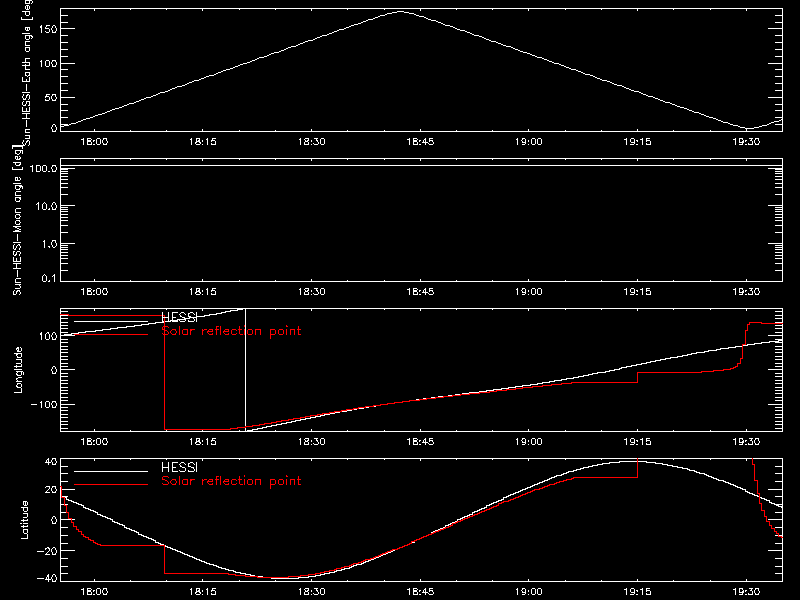This screenshot has height=600, width=800.
Task: Click the -20 tick on the Latitude axis
Action: [46, 551]
